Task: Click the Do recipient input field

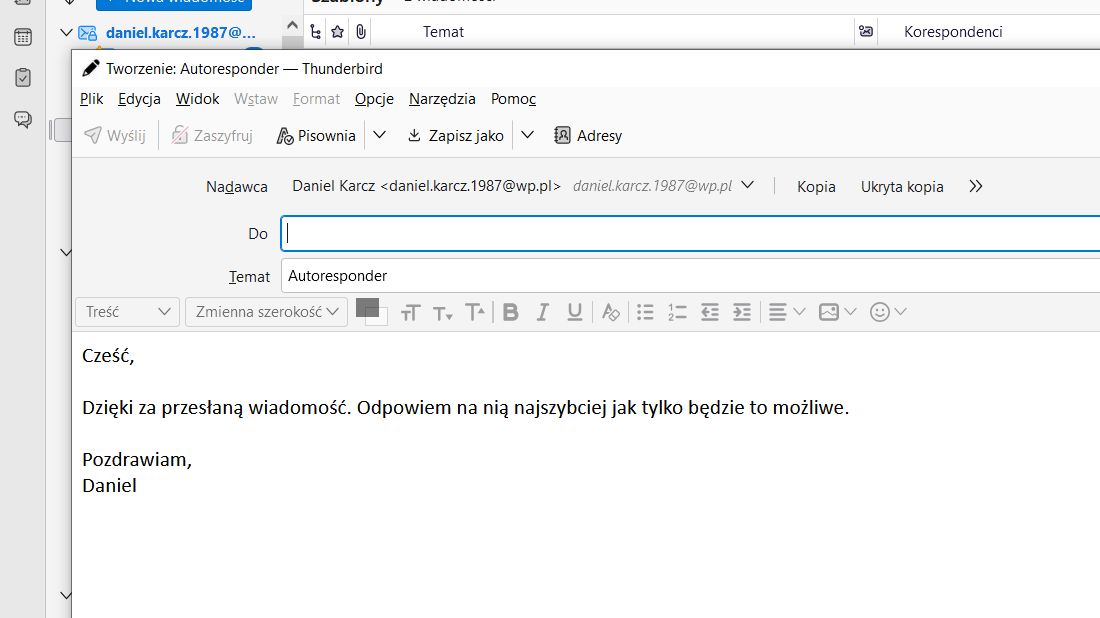Action: pos(691,234)
